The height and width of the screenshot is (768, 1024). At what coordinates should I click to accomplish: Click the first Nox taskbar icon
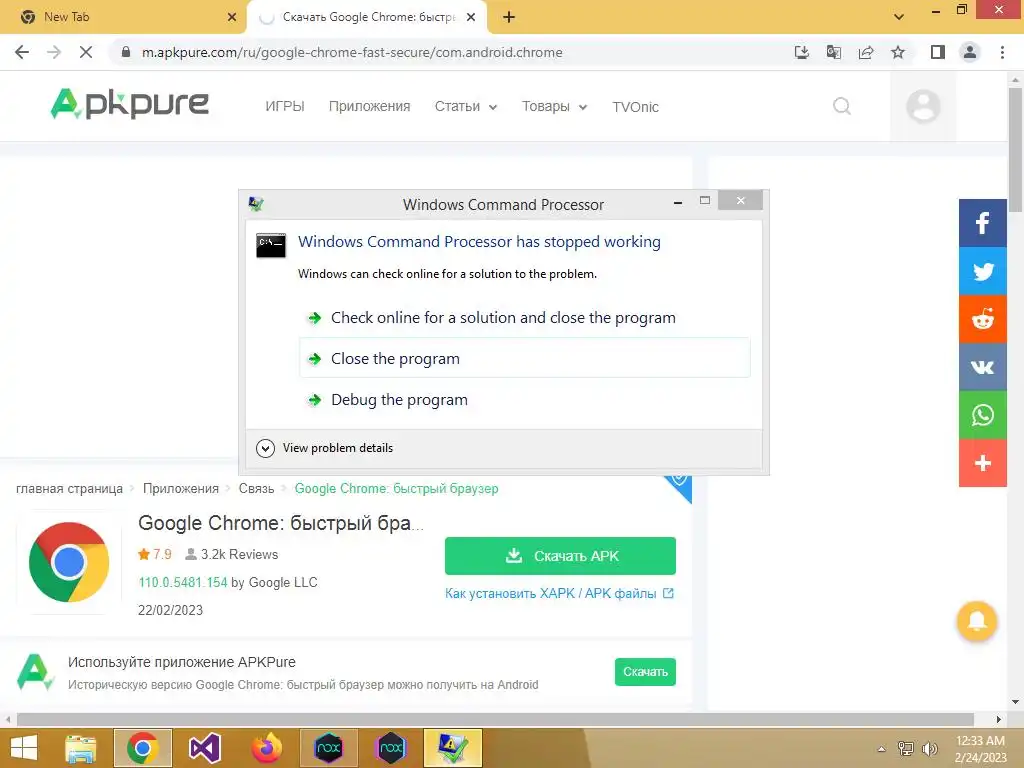click(x=328, y=748)
